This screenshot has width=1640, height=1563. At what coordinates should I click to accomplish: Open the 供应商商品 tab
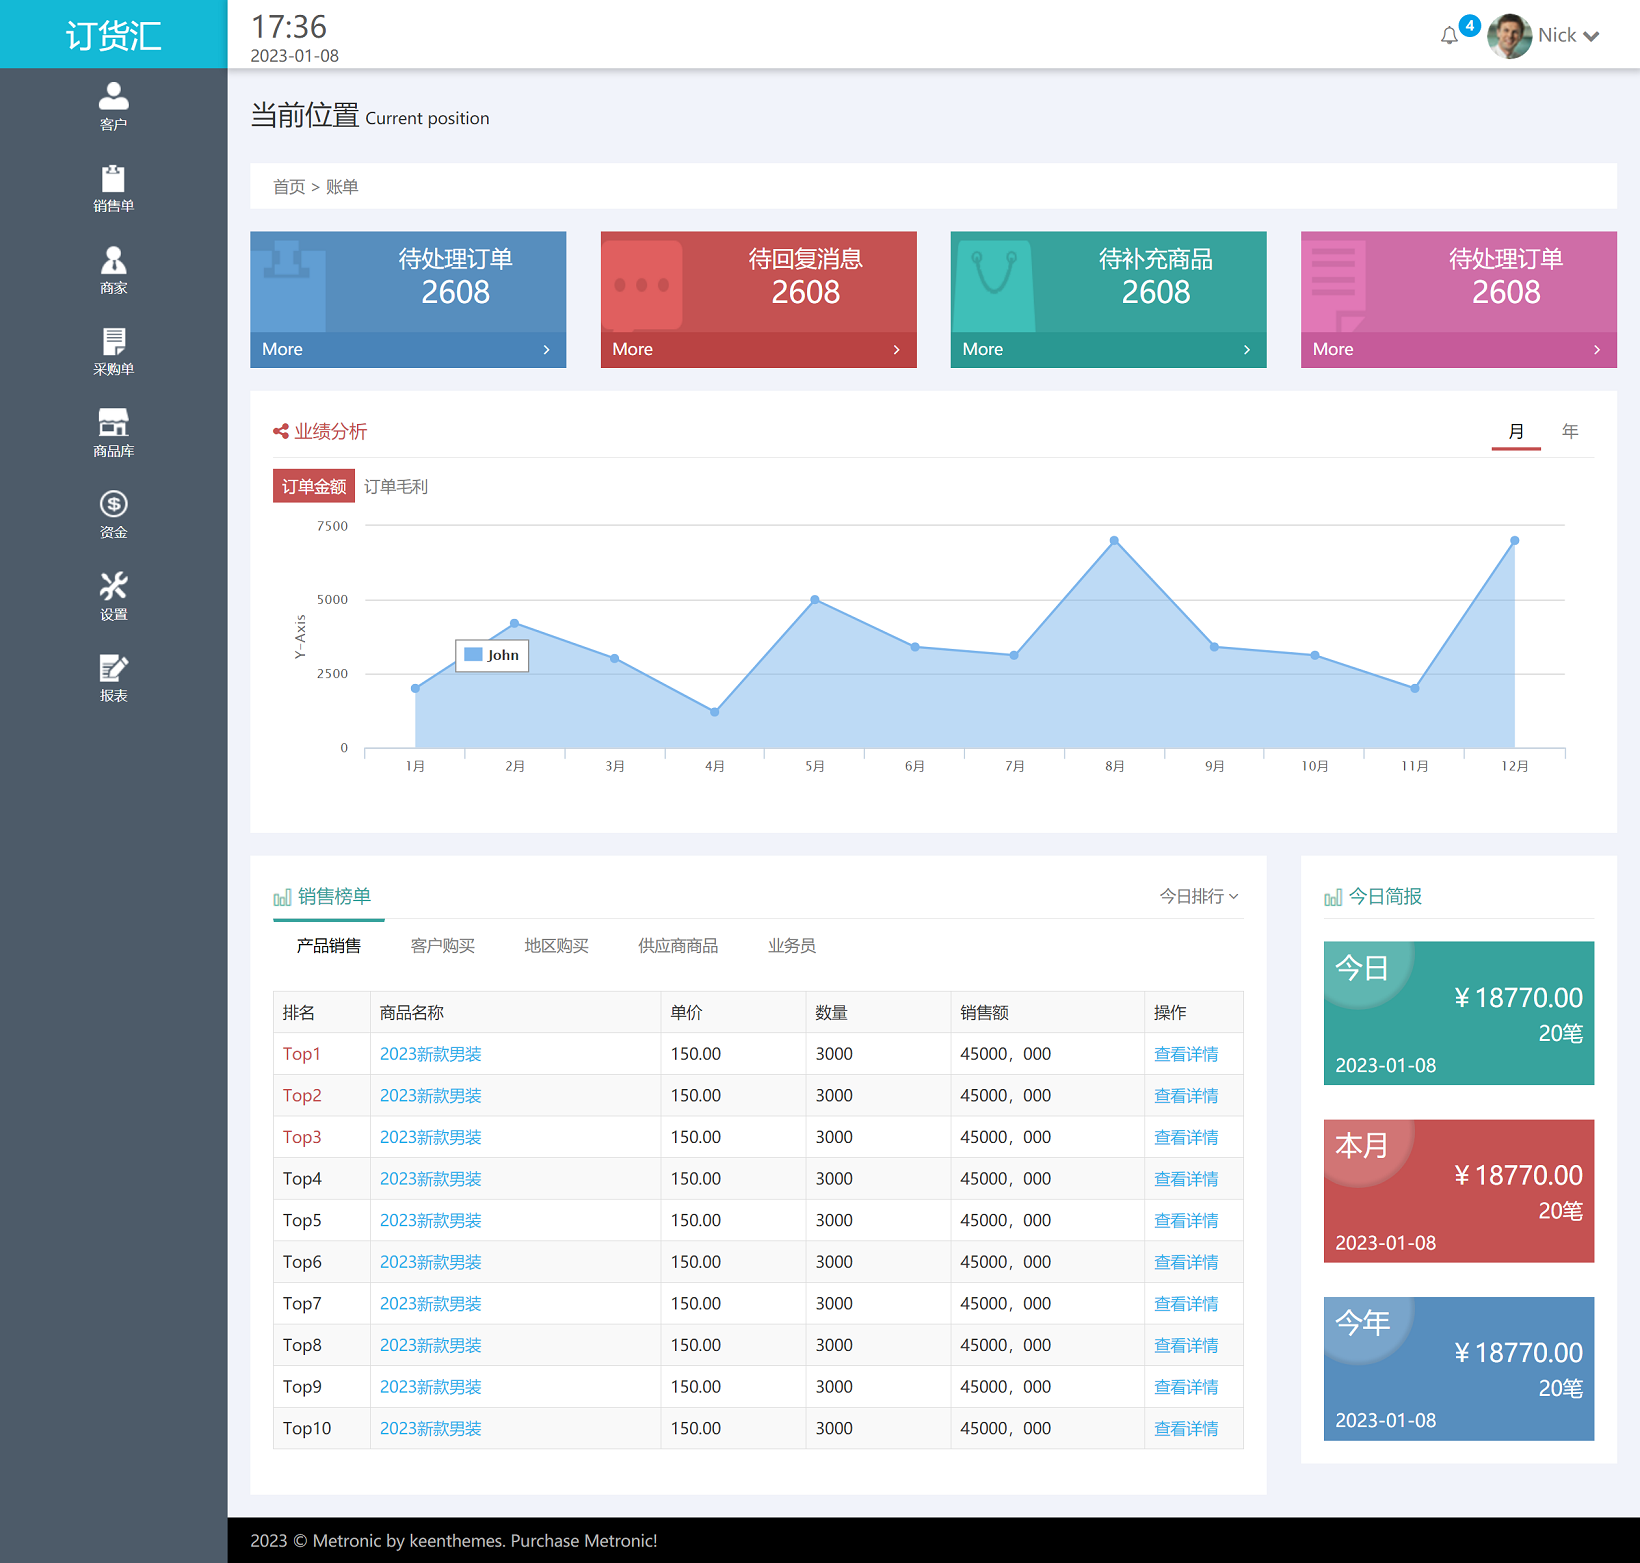click(677, 945)
